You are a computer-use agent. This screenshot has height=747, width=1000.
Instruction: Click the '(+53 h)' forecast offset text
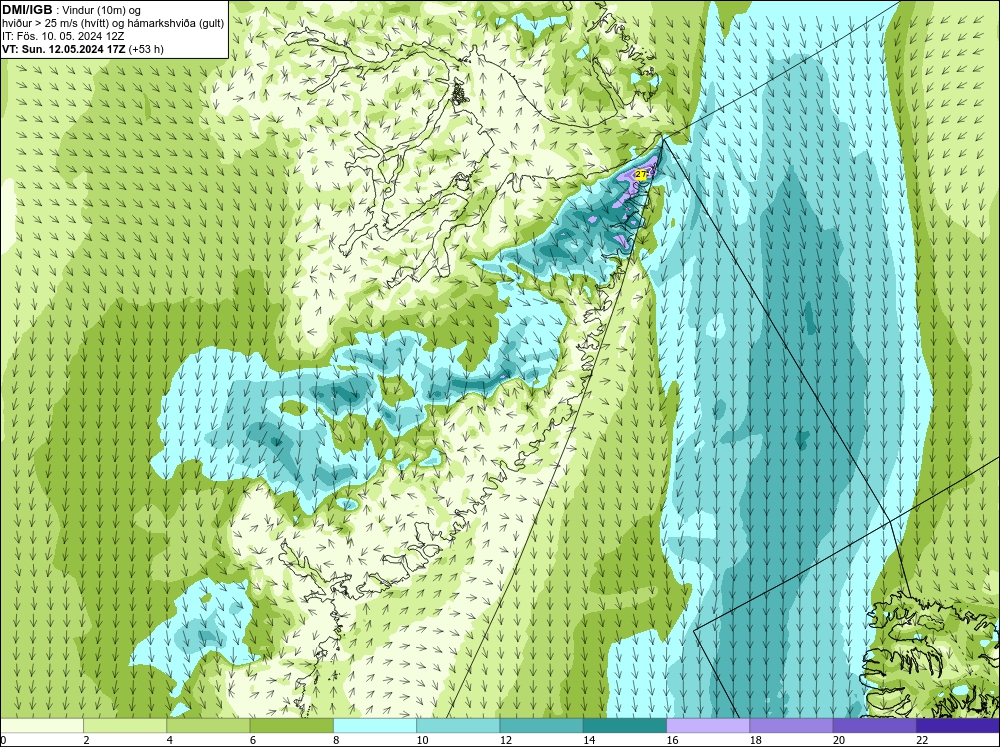pos(146,49)
